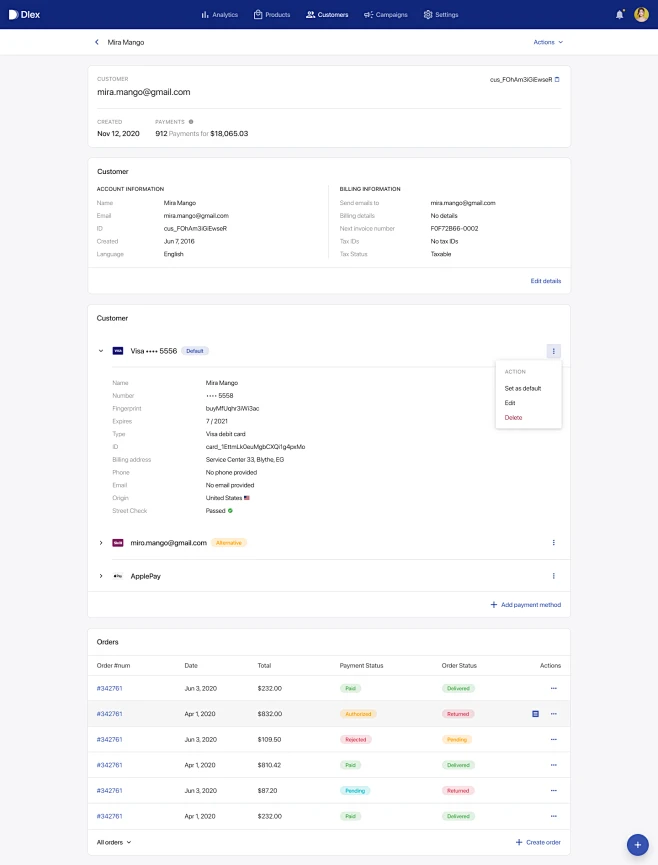Click the Pending order status on the $109.50 order
658x865 pixels.
(457, 739)
